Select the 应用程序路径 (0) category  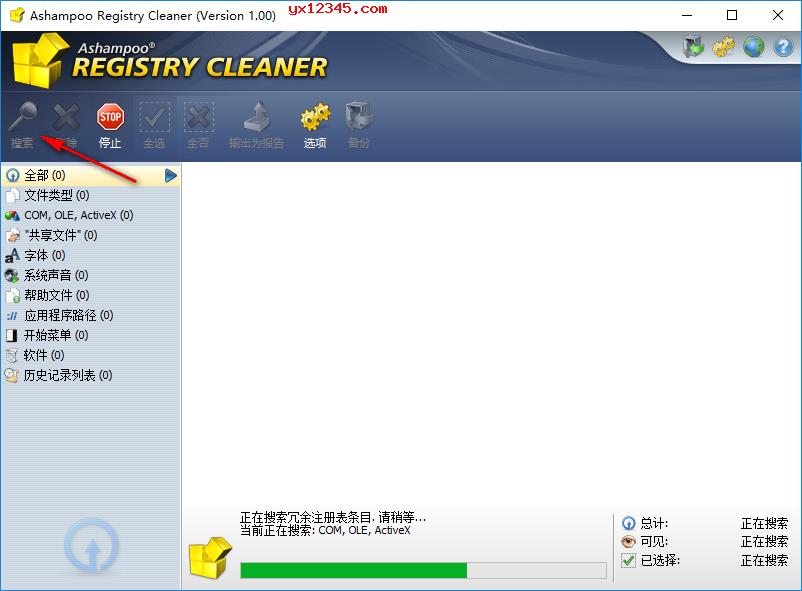click(90, 315)
